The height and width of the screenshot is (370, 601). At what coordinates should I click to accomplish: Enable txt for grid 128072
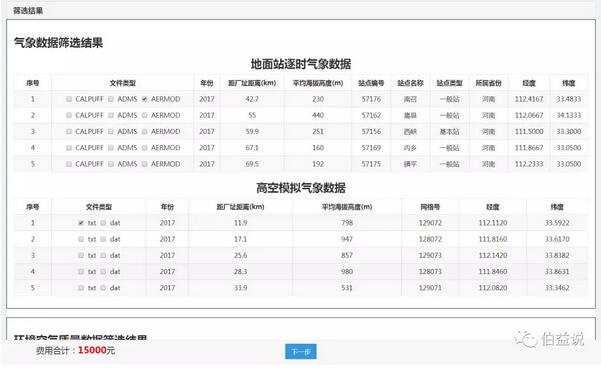(x=81, y=239)
